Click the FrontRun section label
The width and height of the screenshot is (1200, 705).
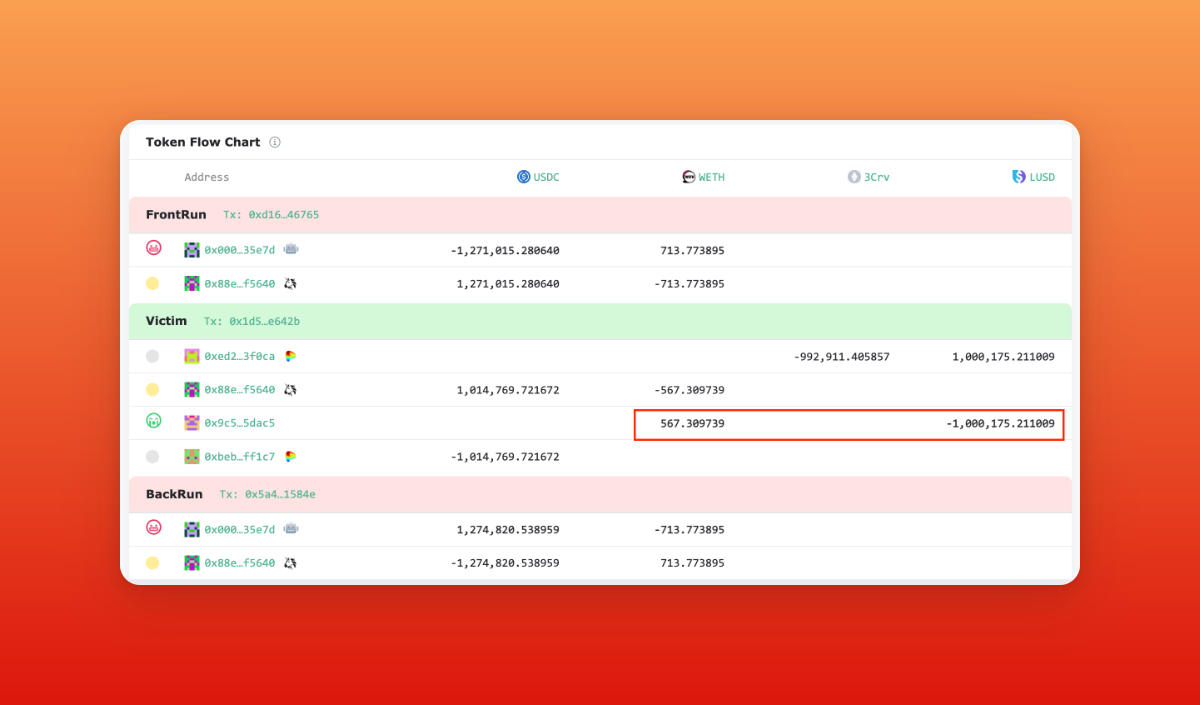pyautogui.click(x=176, y=214)
